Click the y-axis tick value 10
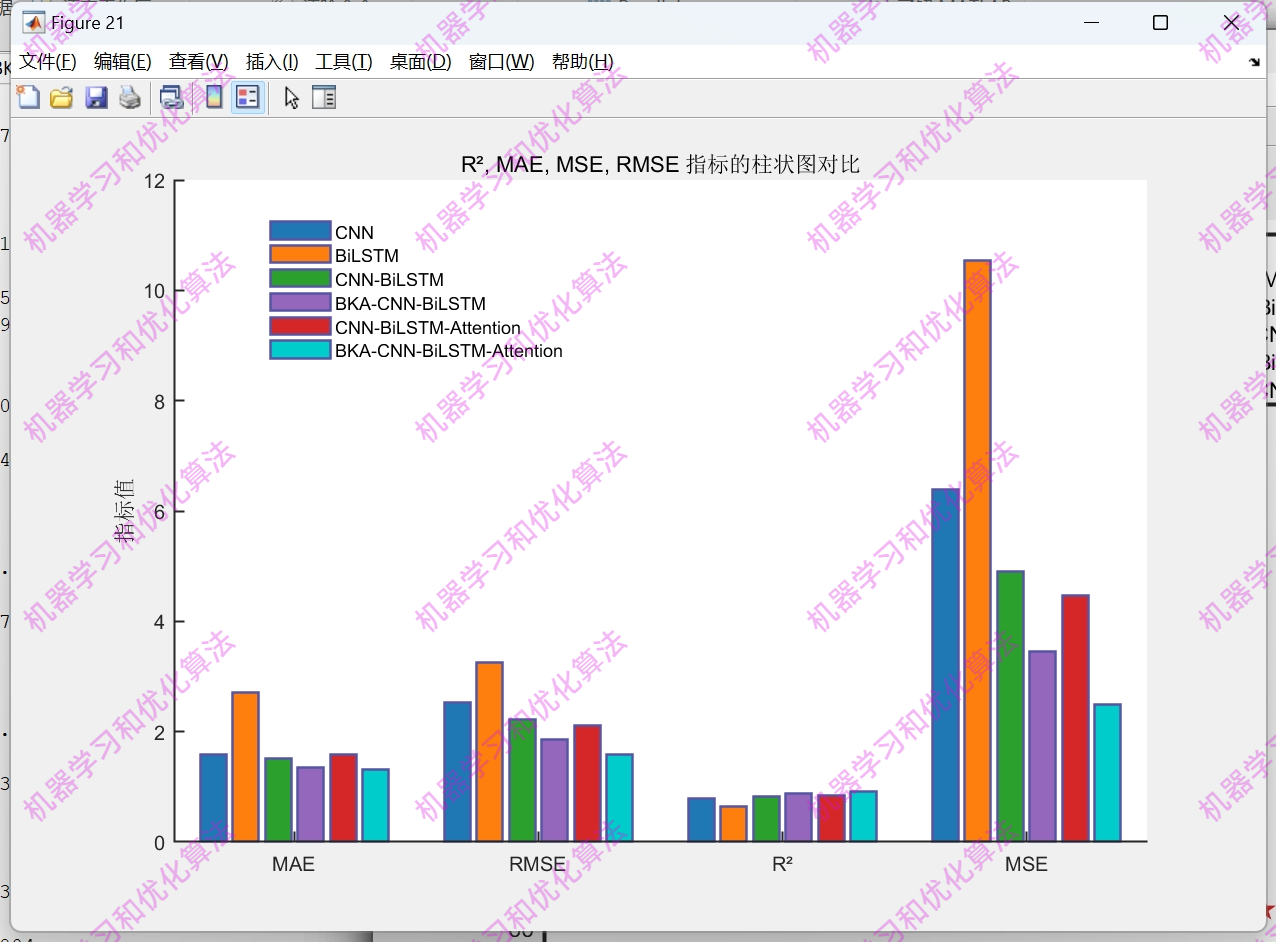 point(153,291)
